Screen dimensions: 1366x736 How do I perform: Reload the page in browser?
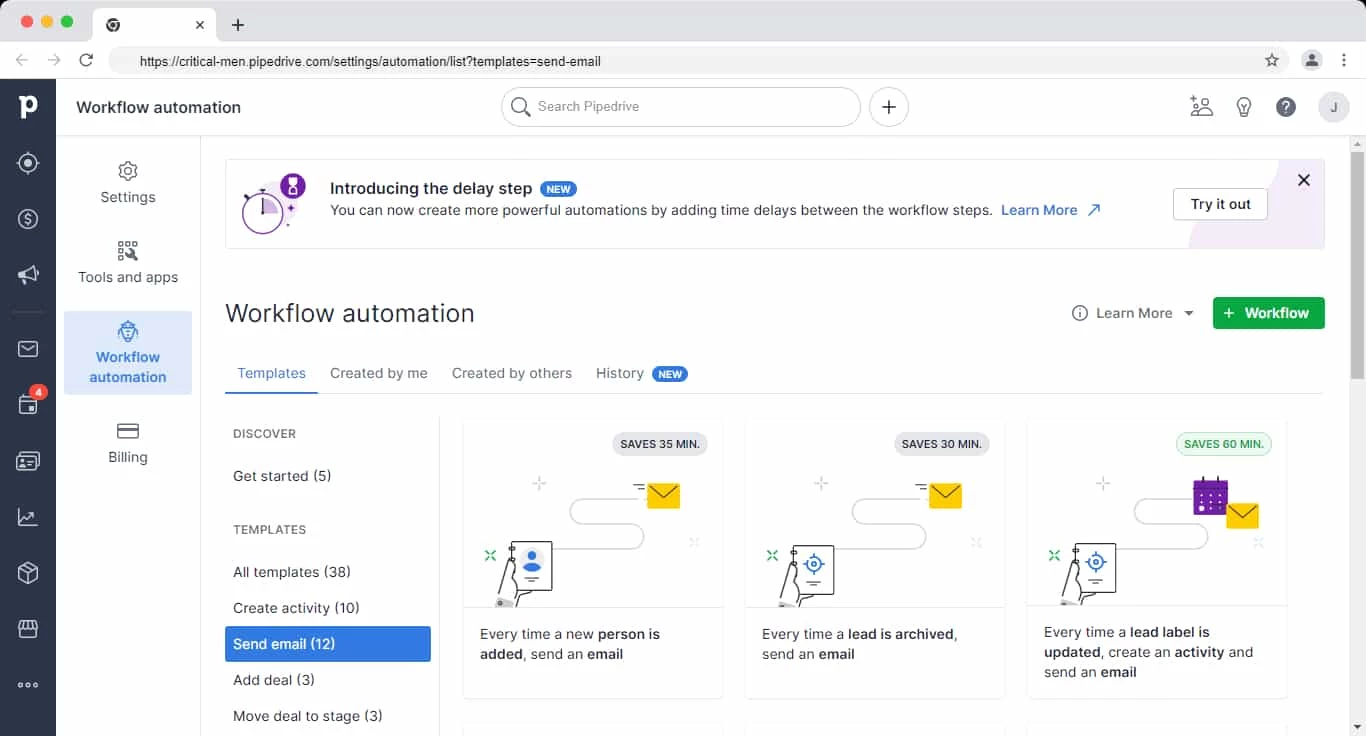point(86,60)
